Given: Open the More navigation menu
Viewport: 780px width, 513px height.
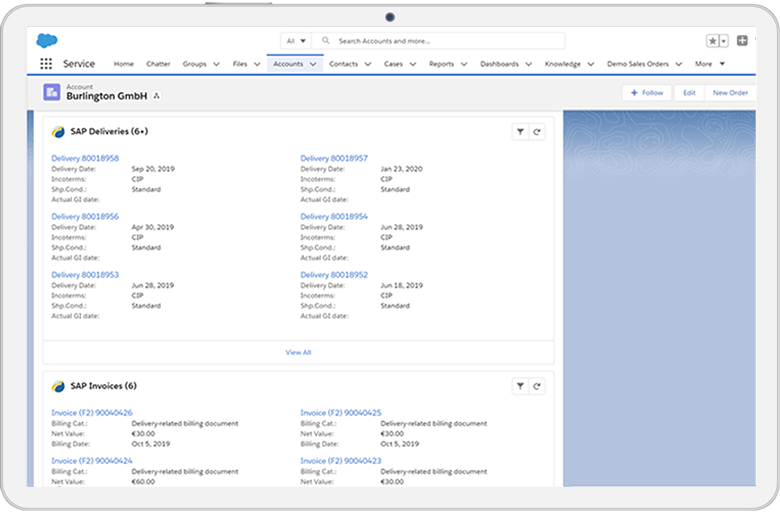Looking at the screenshot, I should (x=710, y=64).
